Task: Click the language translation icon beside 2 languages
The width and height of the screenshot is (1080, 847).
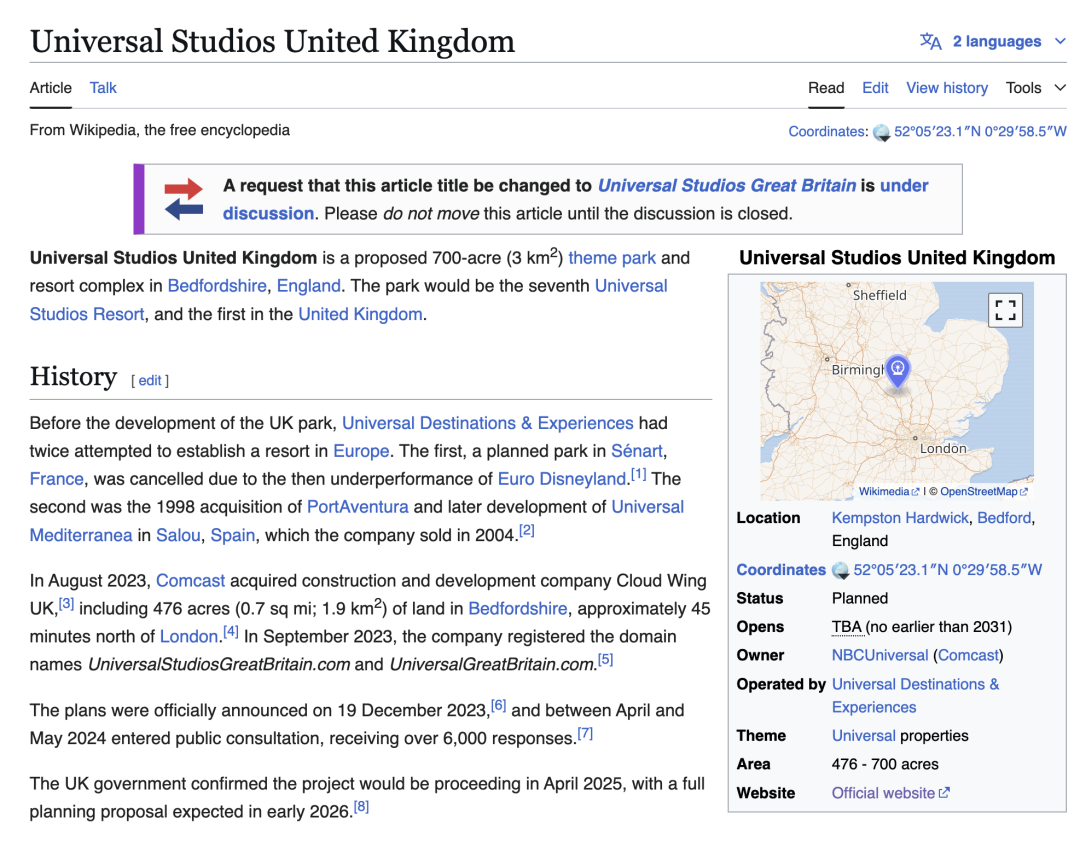Action: tap(931, 41)
